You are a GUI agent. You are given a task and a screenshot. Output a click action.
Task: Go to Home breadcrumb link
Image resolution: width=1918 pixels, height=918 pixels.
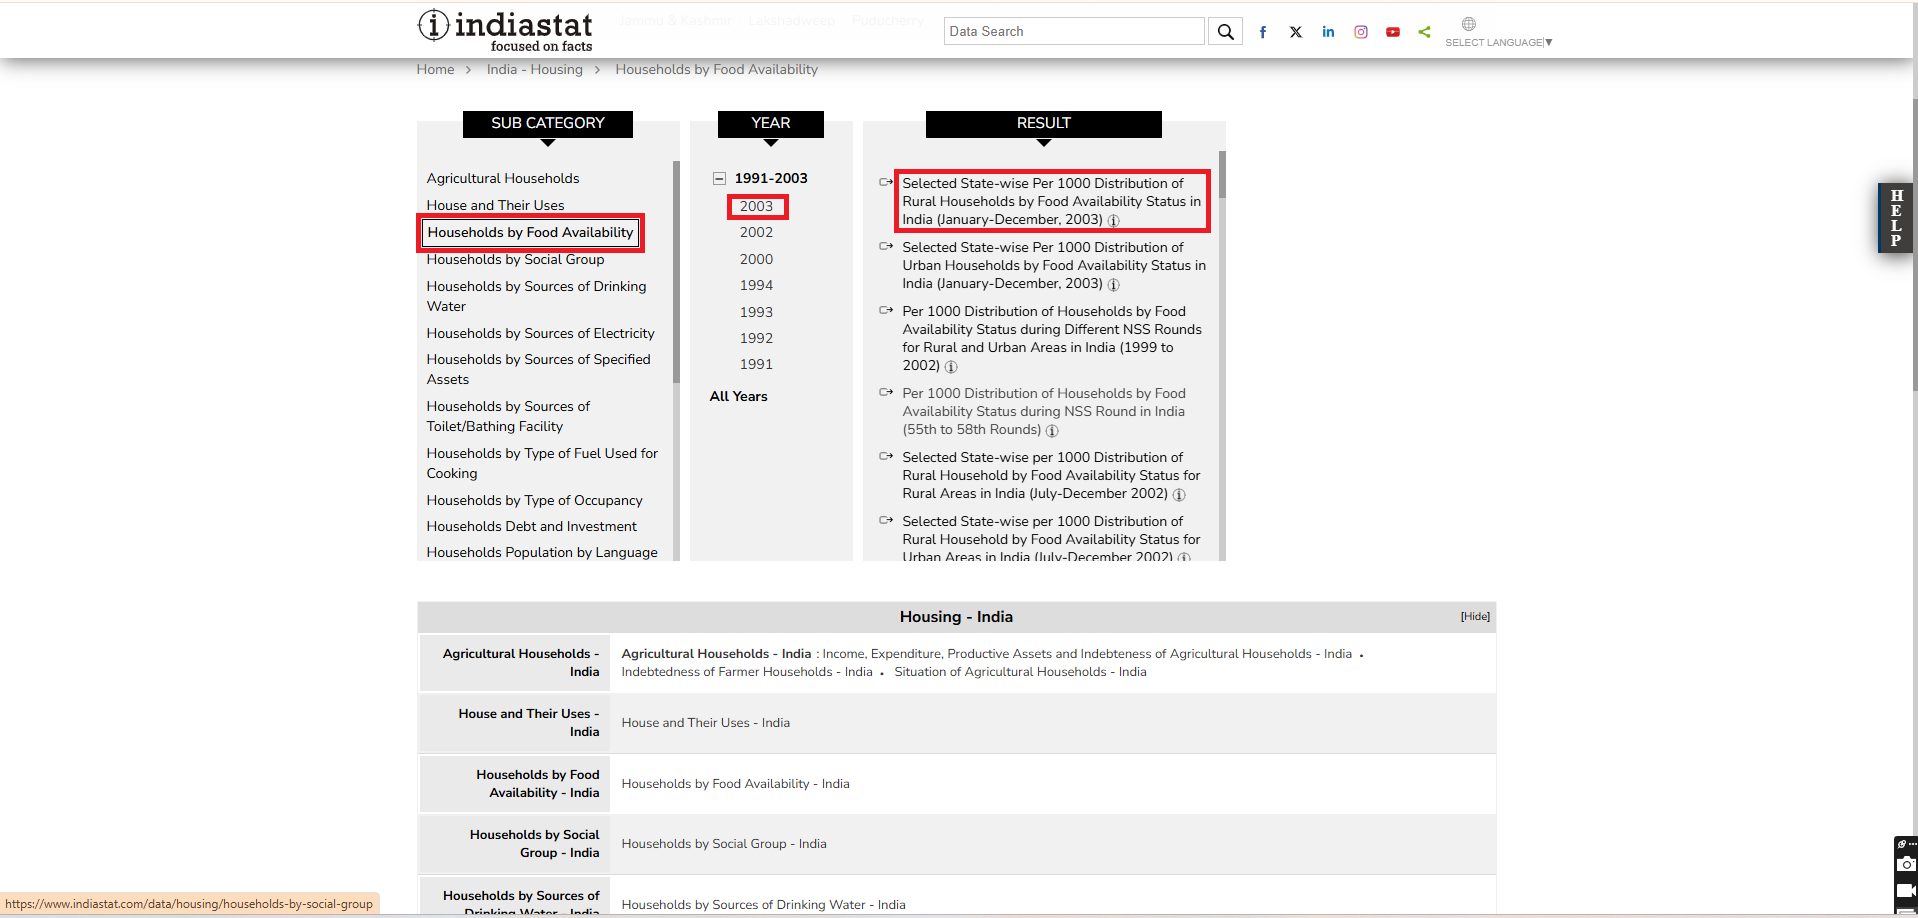pos(435,69)
